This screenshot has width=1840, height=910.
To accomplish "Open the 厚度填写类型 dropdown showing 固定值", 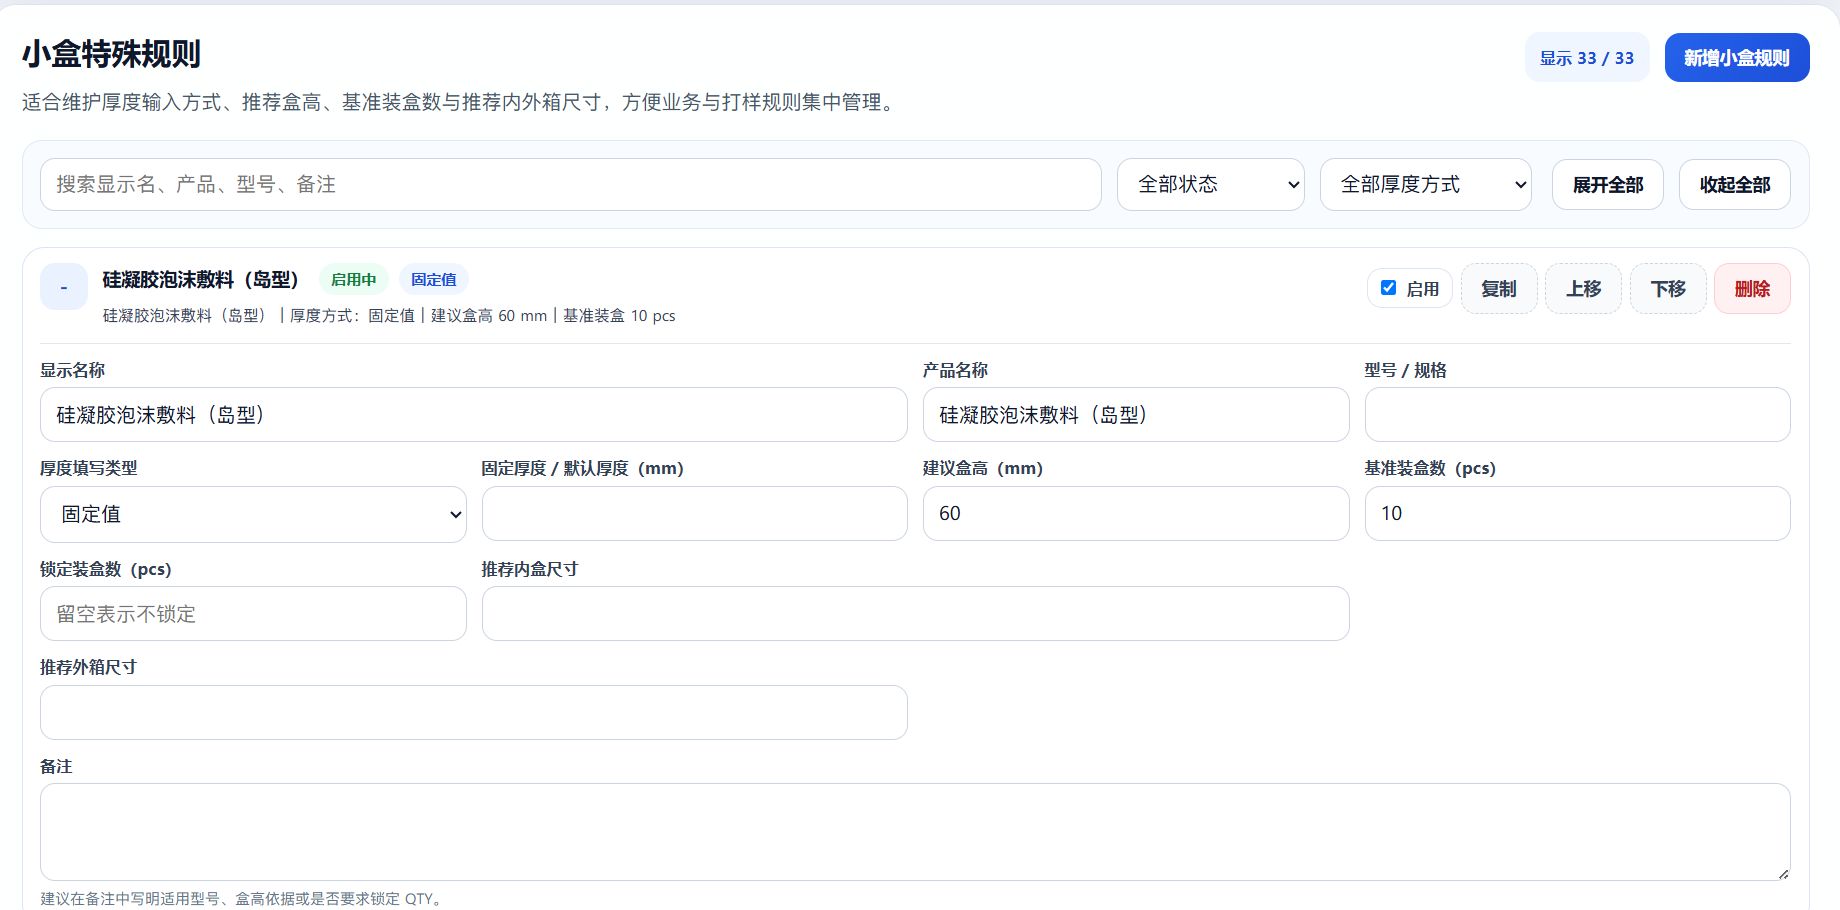I will pos(253,514).
